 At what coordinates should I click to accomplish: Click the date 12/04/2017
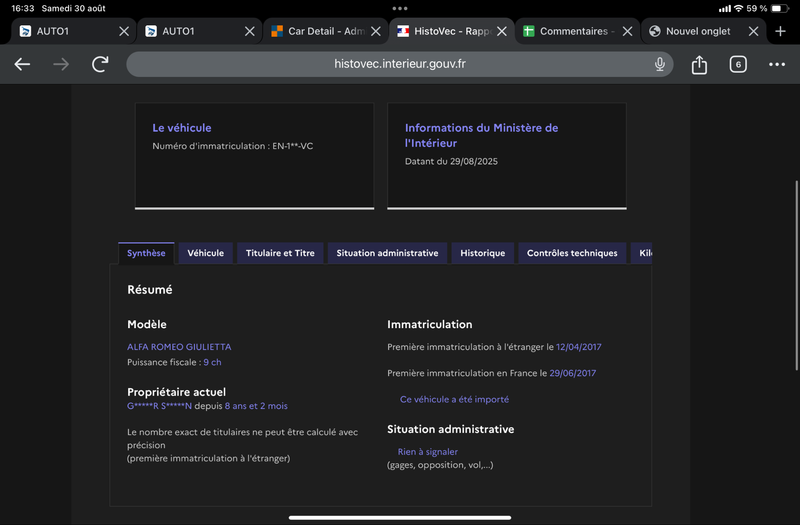tap(579, 347)
